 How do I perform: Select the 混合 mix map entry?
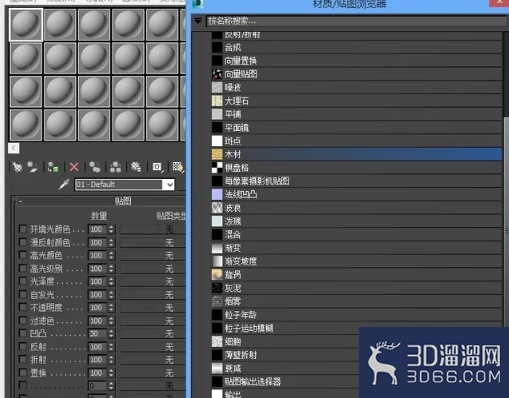pos(357,234)
